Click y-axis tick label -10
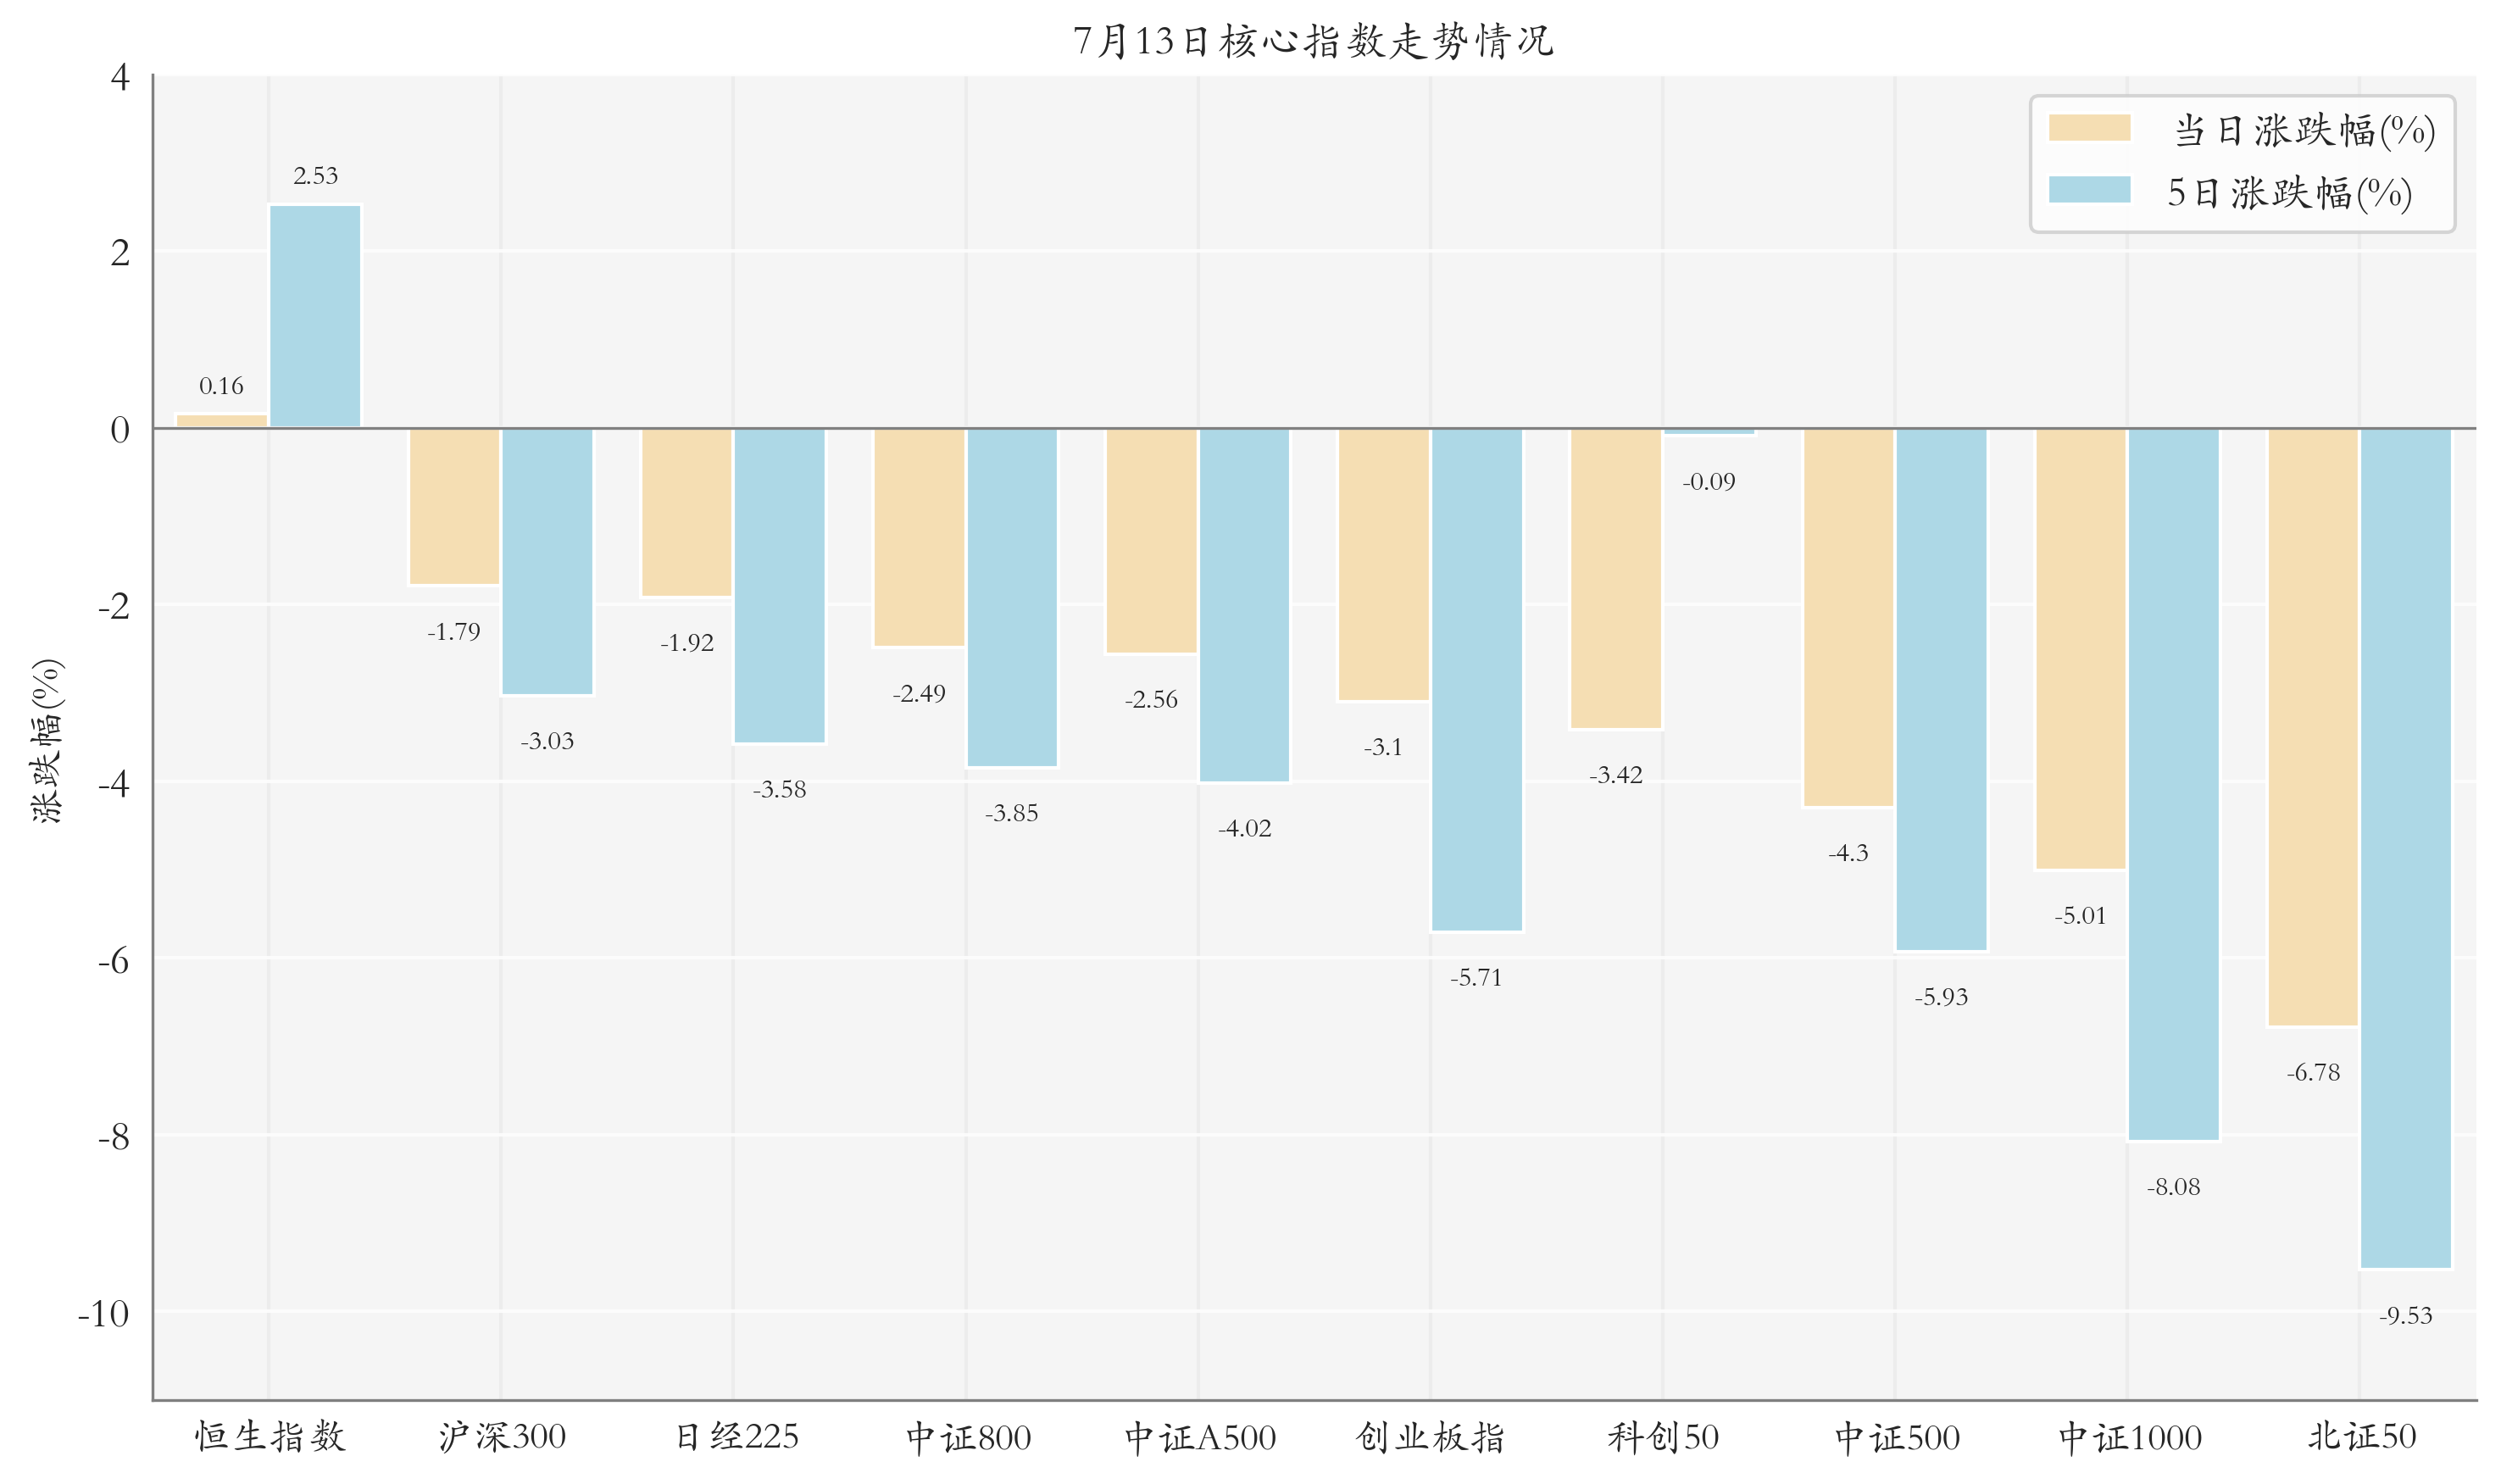 click(104, 1313)
